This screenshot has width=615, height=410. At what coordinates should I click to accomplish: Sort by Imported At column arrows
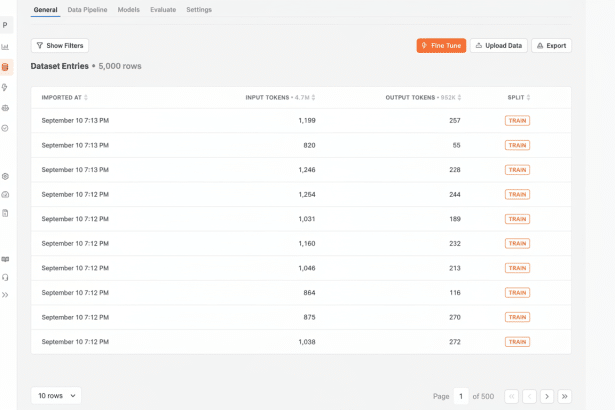coord(86,97)
